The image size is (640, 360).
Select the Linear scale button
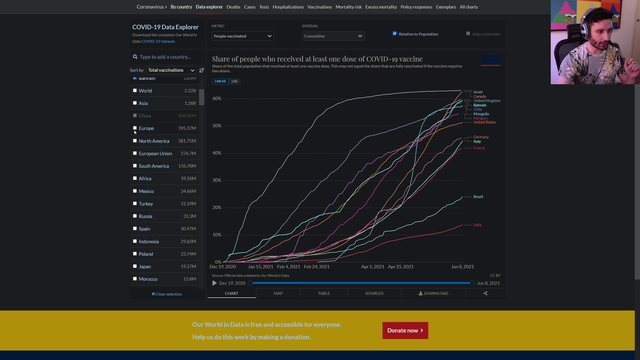(220, 81)
